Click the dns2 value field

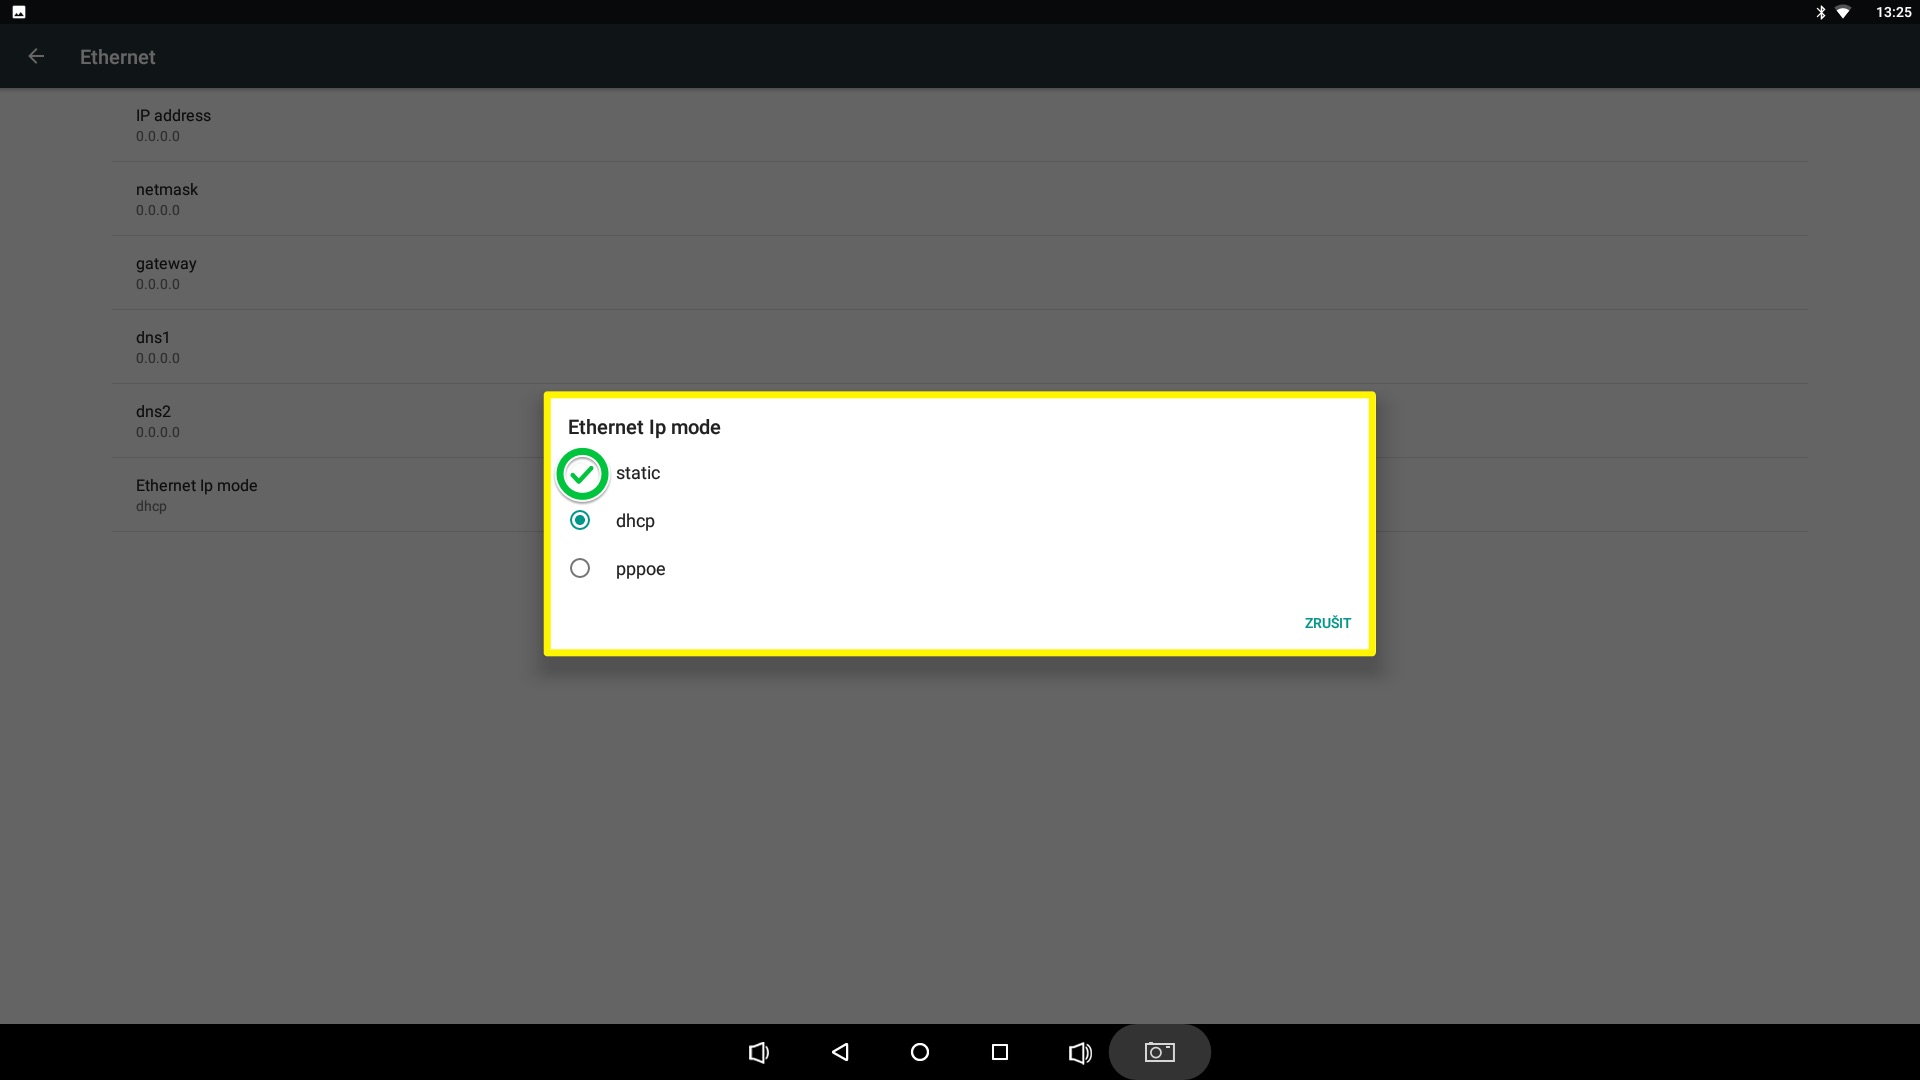coord(156,431)
